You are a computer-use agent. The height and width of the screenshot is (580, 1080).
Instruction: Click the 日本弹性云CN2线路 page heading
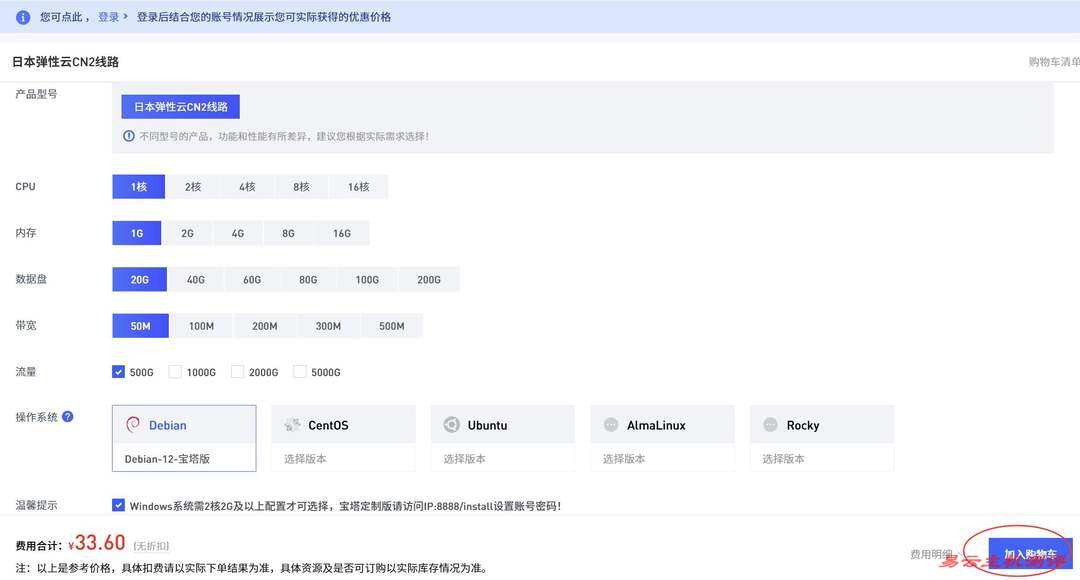click(x=65, y=62)
